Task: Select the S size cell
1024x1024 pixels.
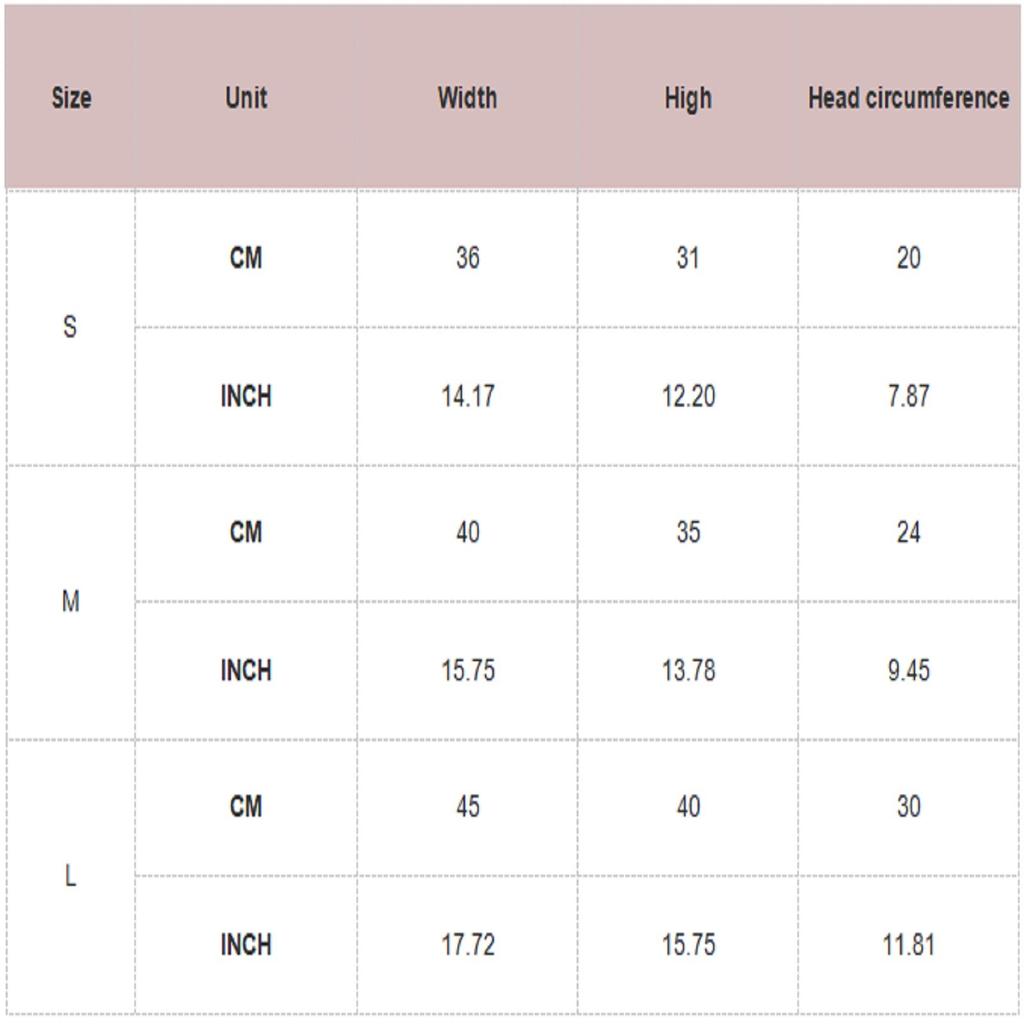Action: tap(70, 327)
